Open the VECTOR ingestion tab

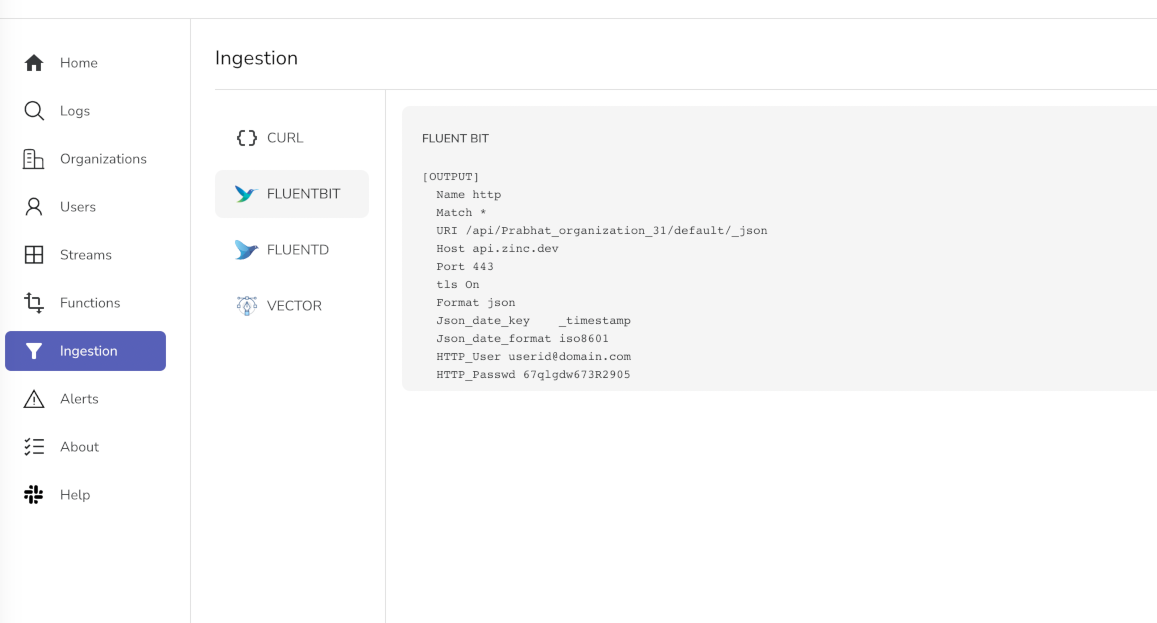click(292, 305)
